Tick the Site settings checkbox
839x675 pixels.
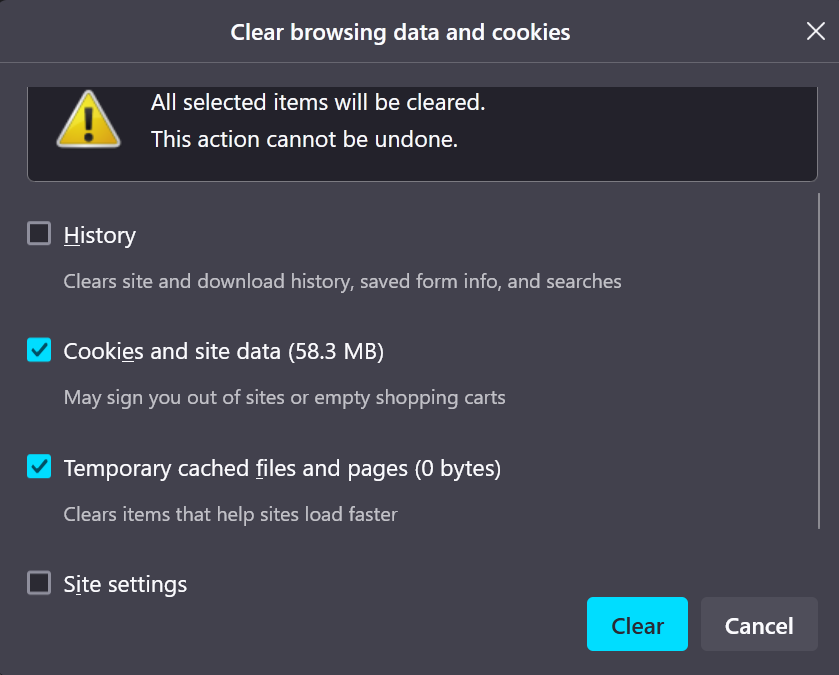click(39, 582)
